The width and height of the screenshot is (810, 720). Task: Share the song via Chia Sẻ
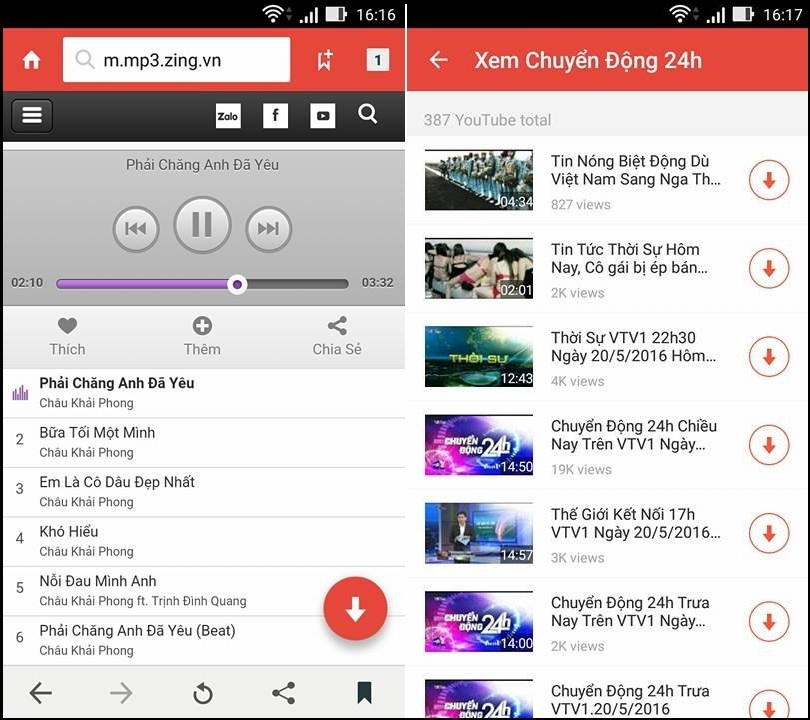tap(337, 336)
